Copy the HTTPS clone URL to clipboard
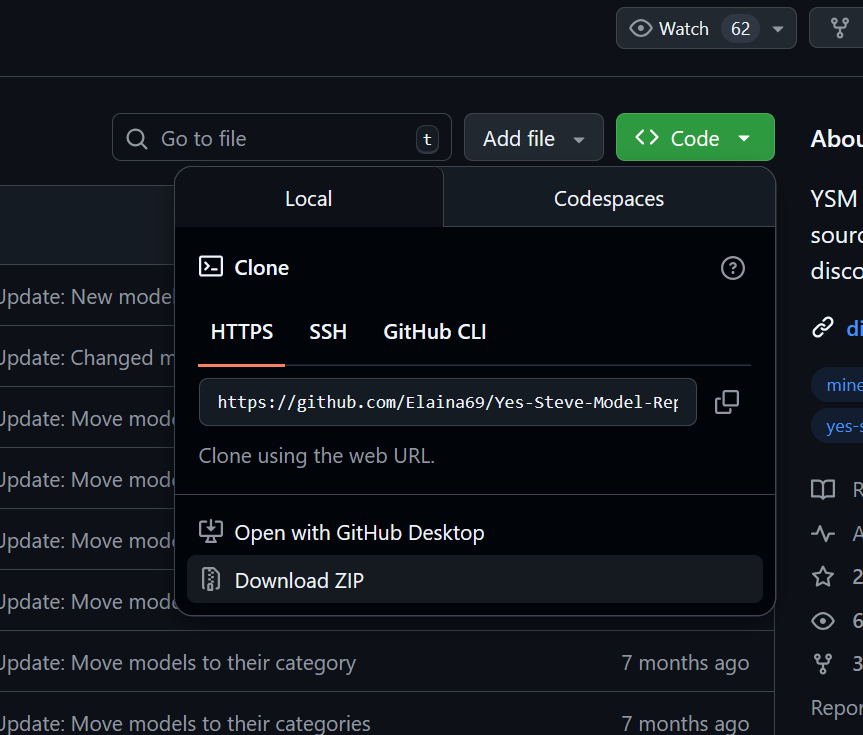 [x=727, y=402]
